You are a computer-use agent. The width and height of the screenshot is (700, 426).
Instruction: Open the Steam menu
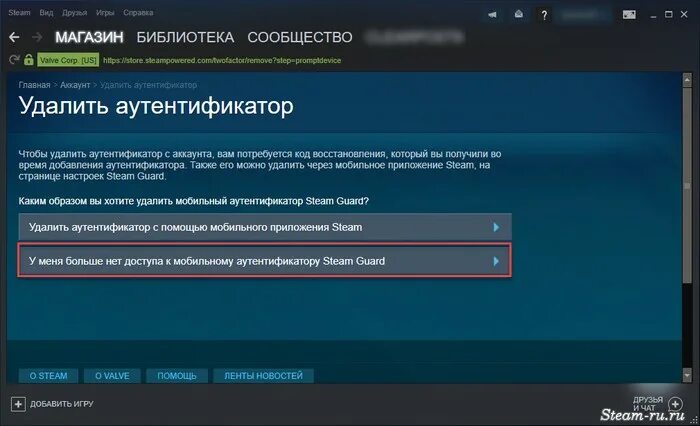click(x=19, y=13)
